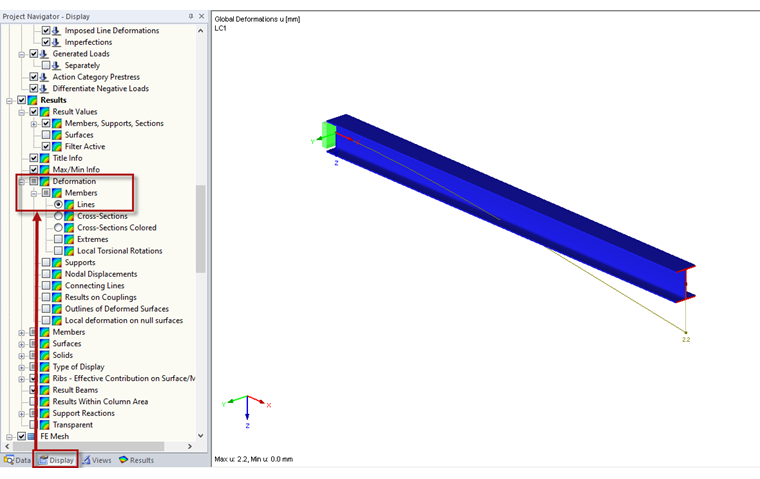Click the Transparent icon
Screen dimensions: 760x479
(45, 425)
